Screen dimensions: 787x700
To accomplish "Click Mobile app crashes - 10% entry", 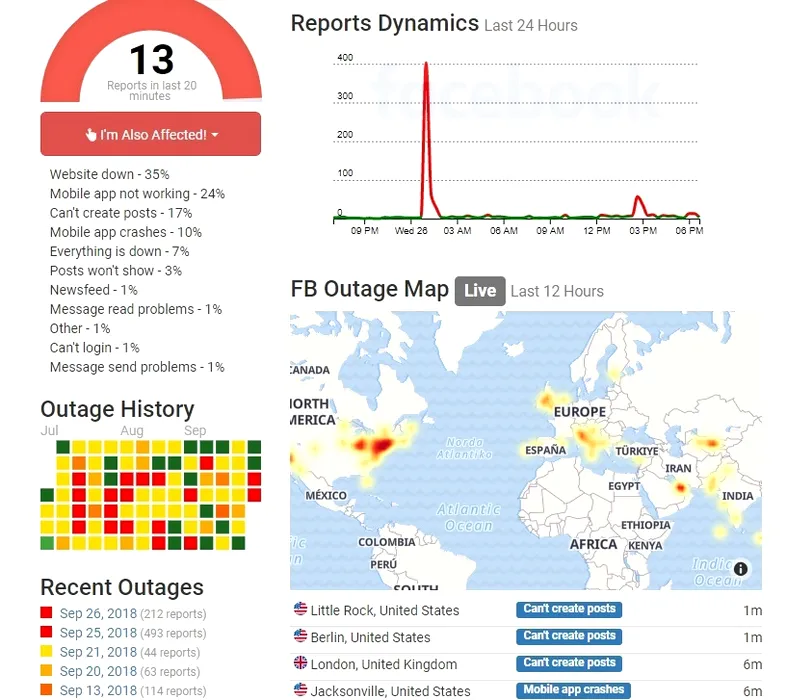I will [x=125, y=232].
